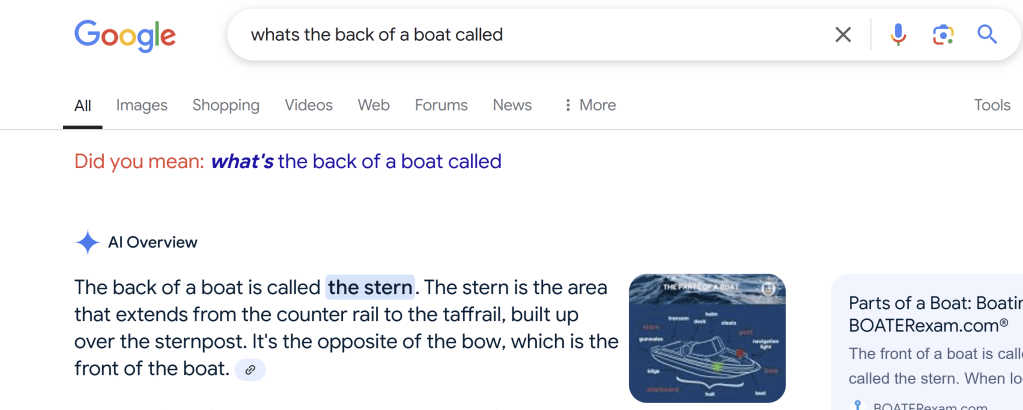Go to the Forums tab
The height and width of the screenshot is (410, 1023).
441,105
